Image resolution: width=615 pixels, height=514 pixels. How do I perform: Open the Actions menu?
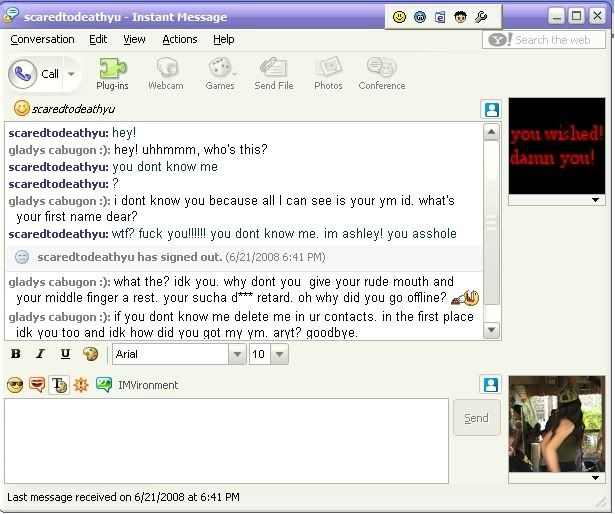coord(180,39)
